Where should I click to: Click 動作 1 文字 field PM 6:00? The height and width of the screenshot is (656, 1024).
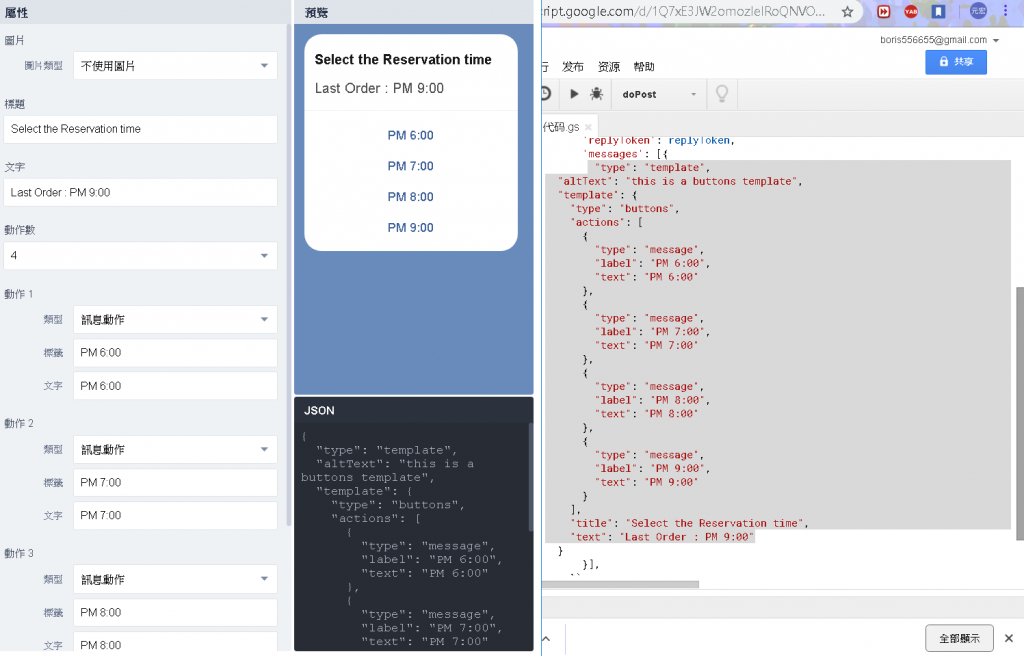click(175, 386)
